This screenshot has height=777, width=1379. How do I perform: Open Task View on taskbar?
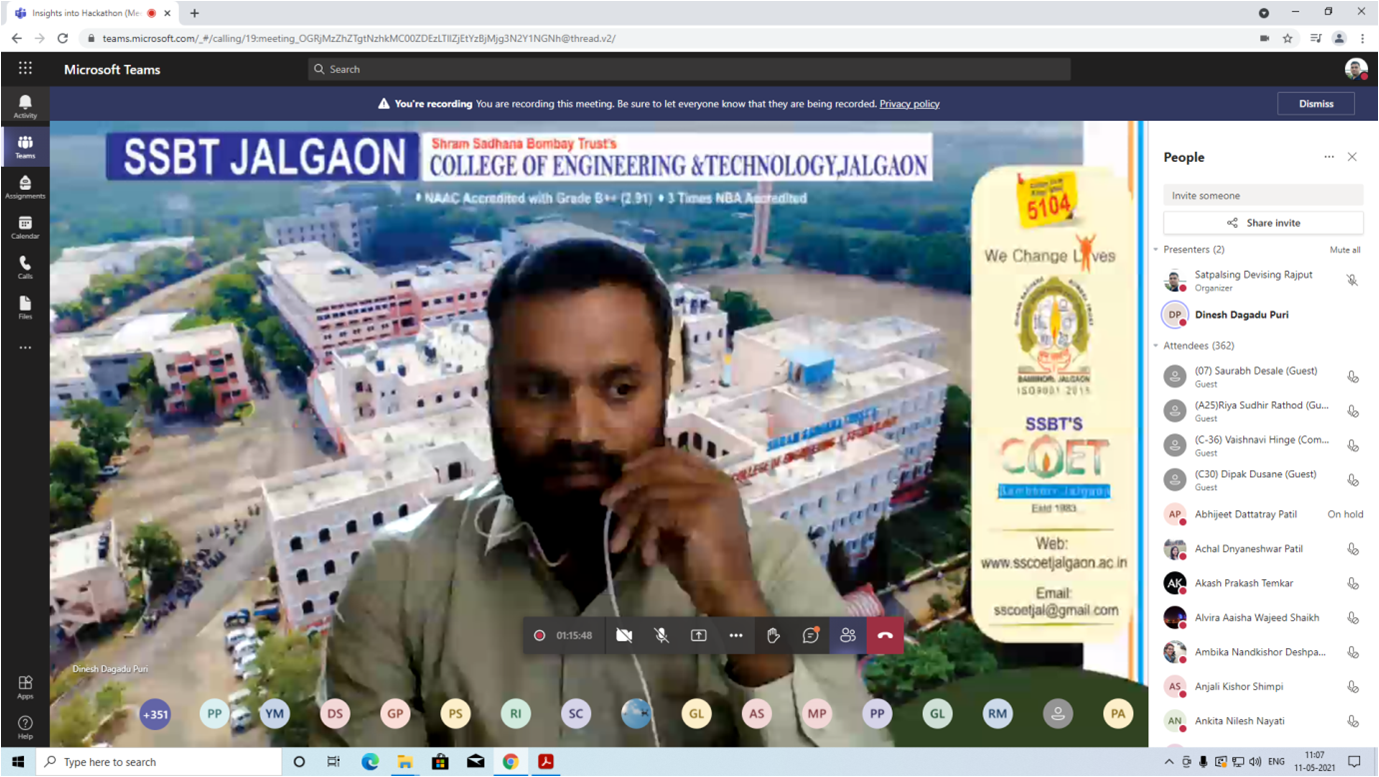pyautogui.click(x=333, y=762)
